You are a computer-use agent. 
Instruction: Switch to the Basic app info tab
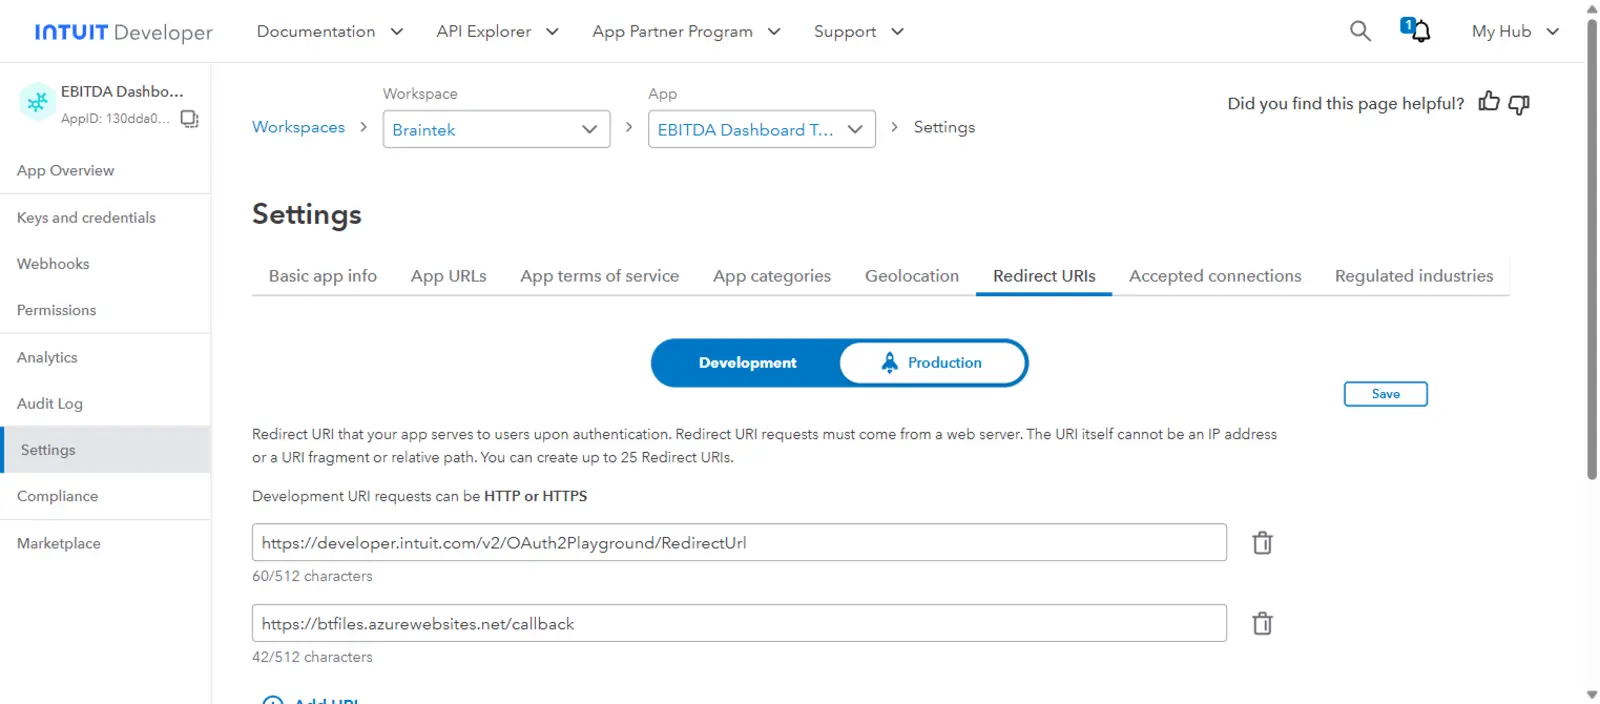[x=322, y=276]
